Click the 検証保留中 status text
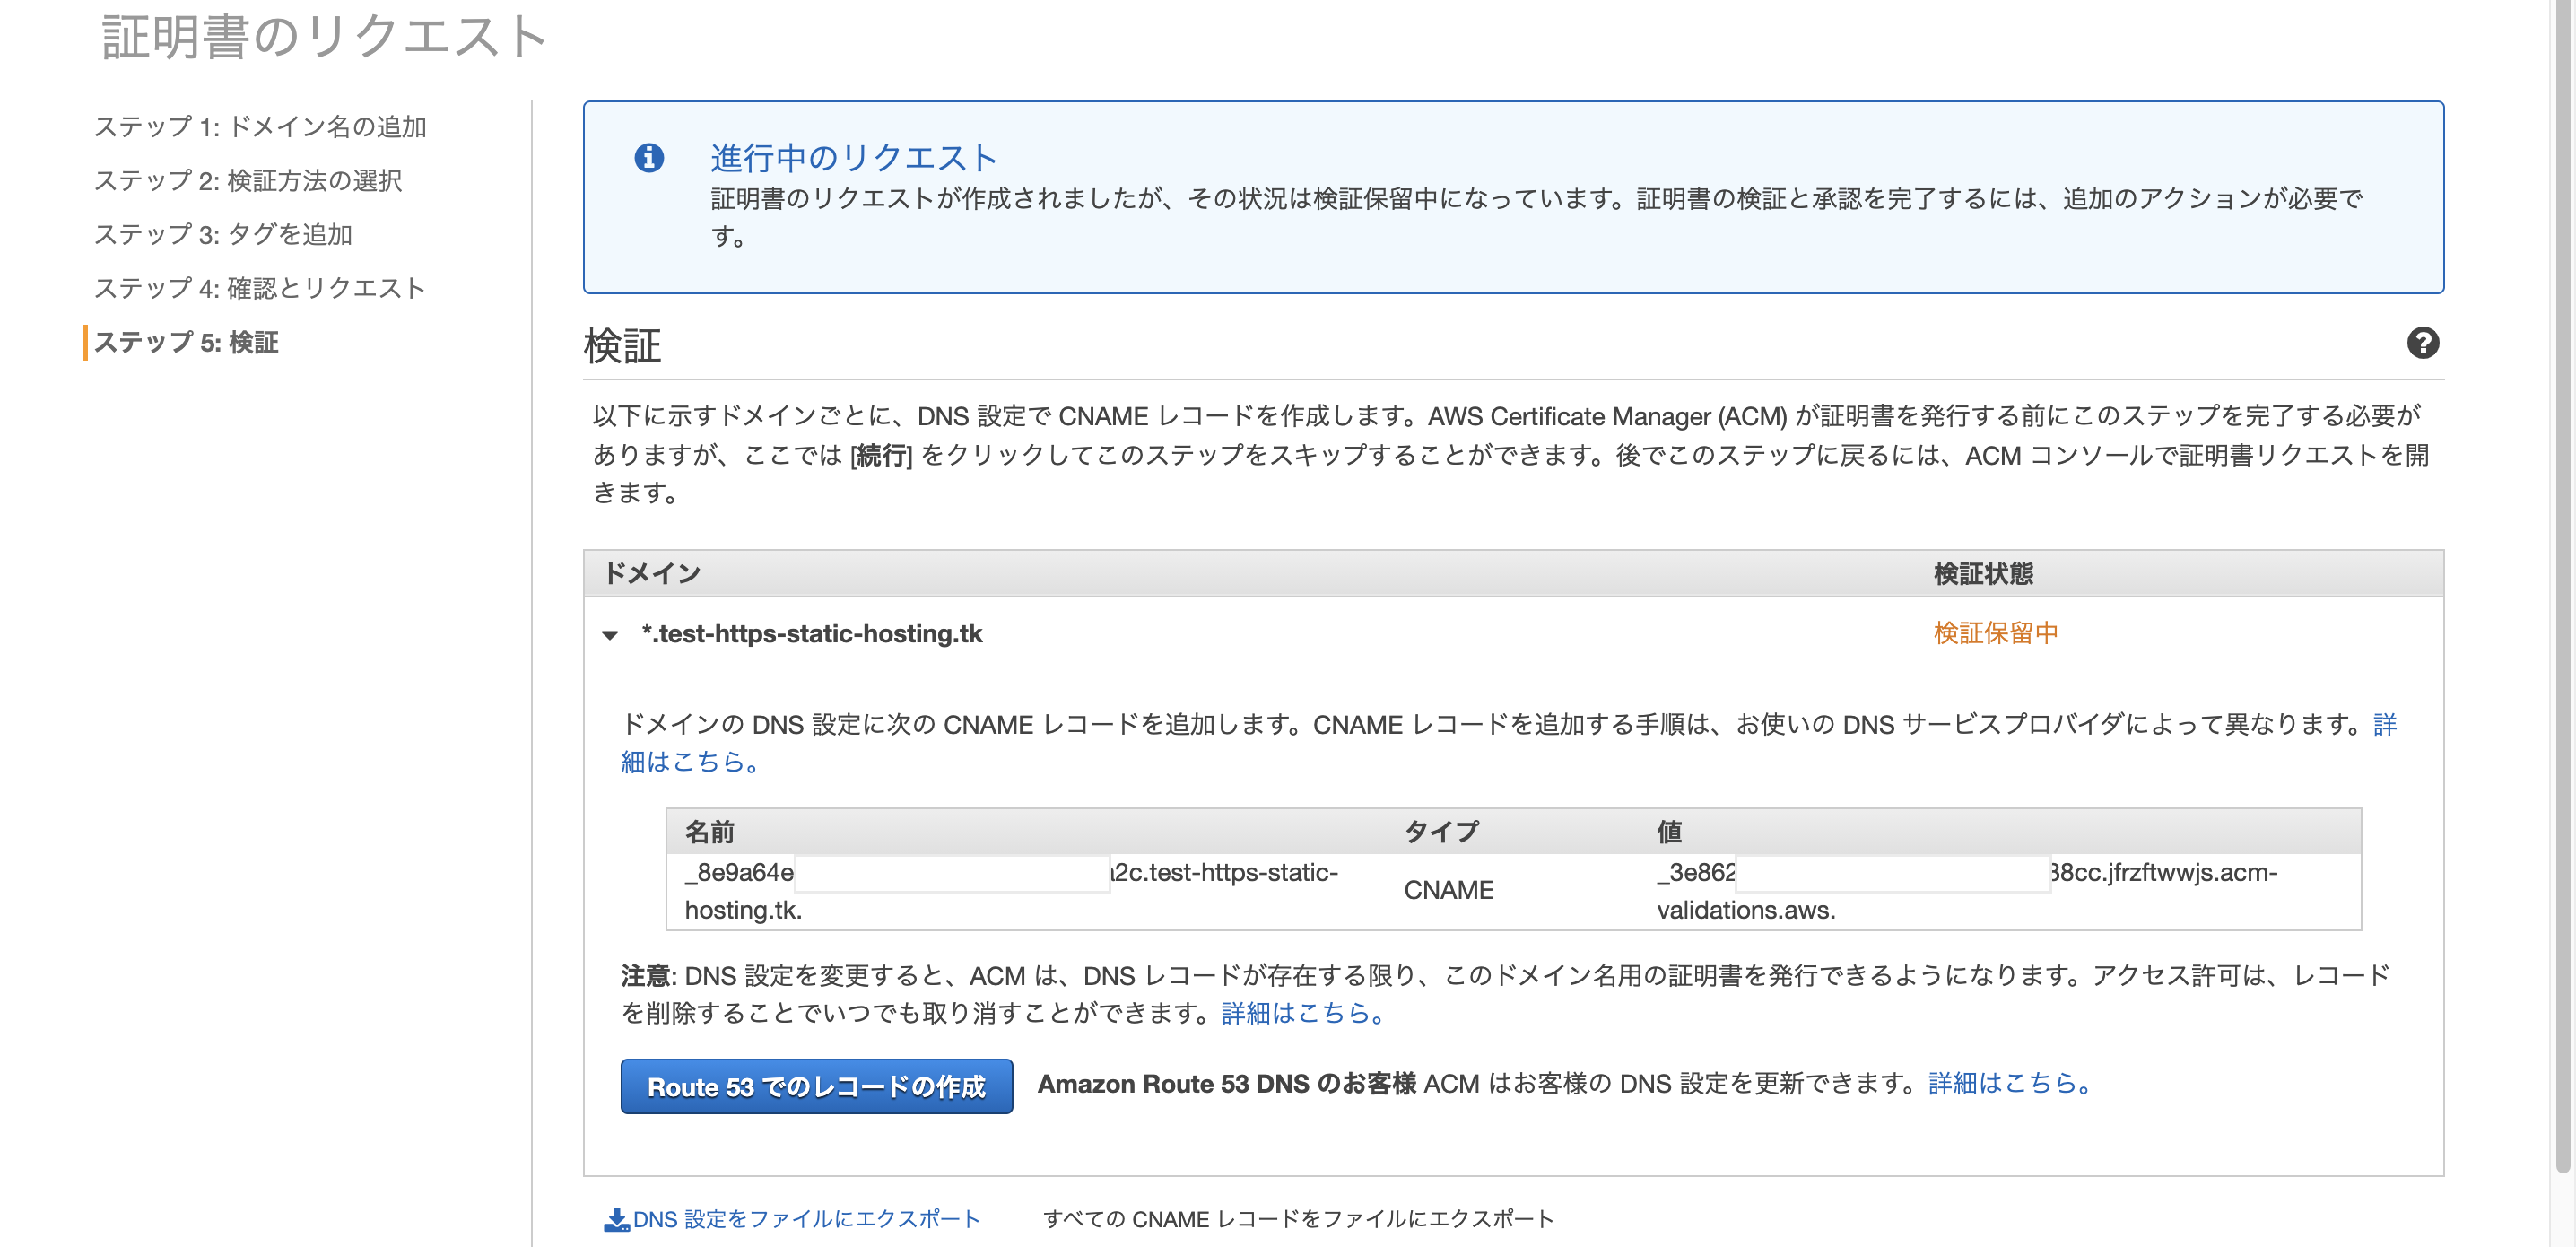The width and height of the screenshot is (2576, 1247). [1995, 633]
